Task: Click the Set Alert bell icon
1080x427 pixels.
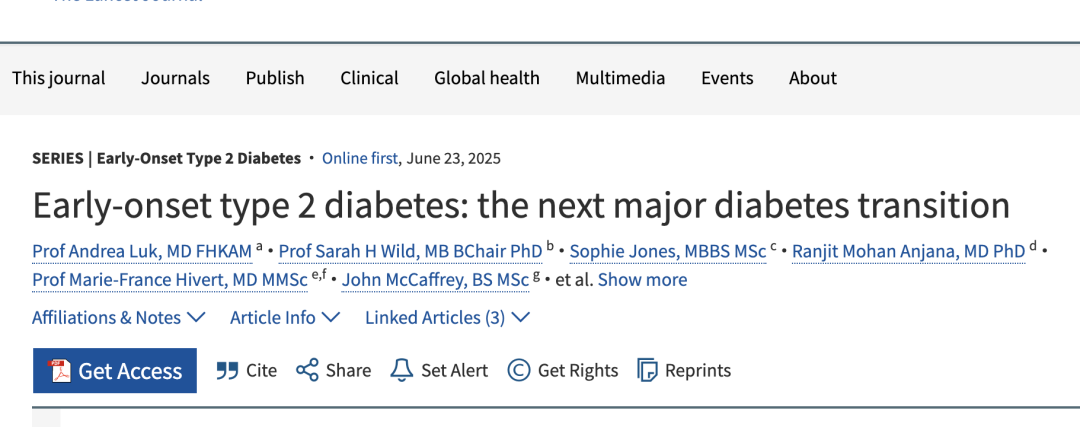Action: (402, 371)
